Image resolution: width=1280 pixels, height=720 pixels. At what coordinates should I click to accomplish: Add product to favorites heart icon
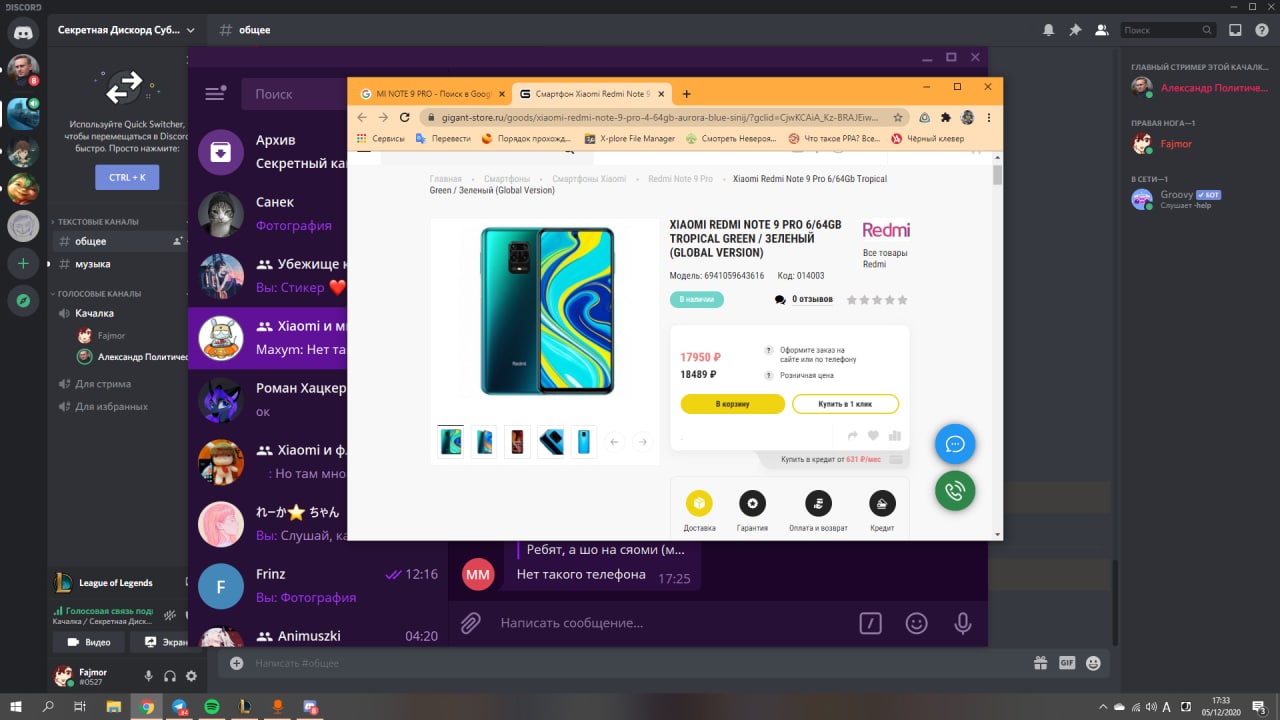[873, 435]
